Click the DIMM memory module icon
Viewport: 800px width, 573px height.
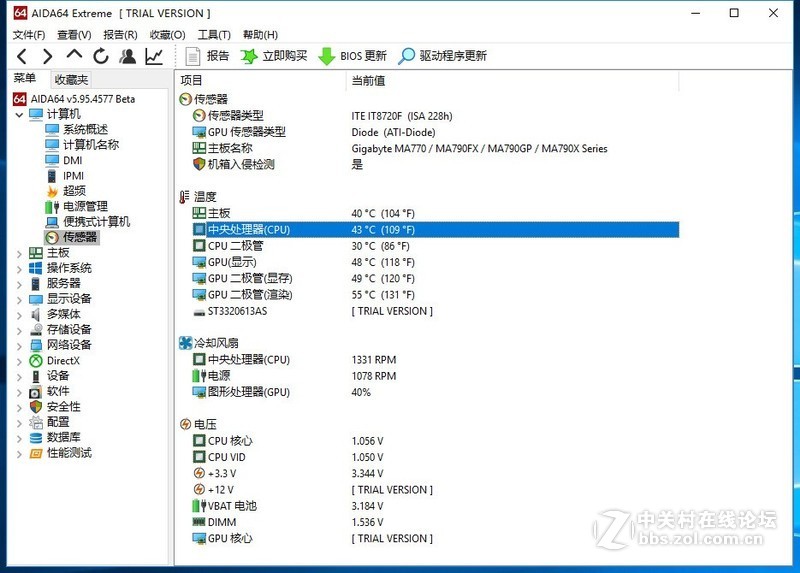199,522
